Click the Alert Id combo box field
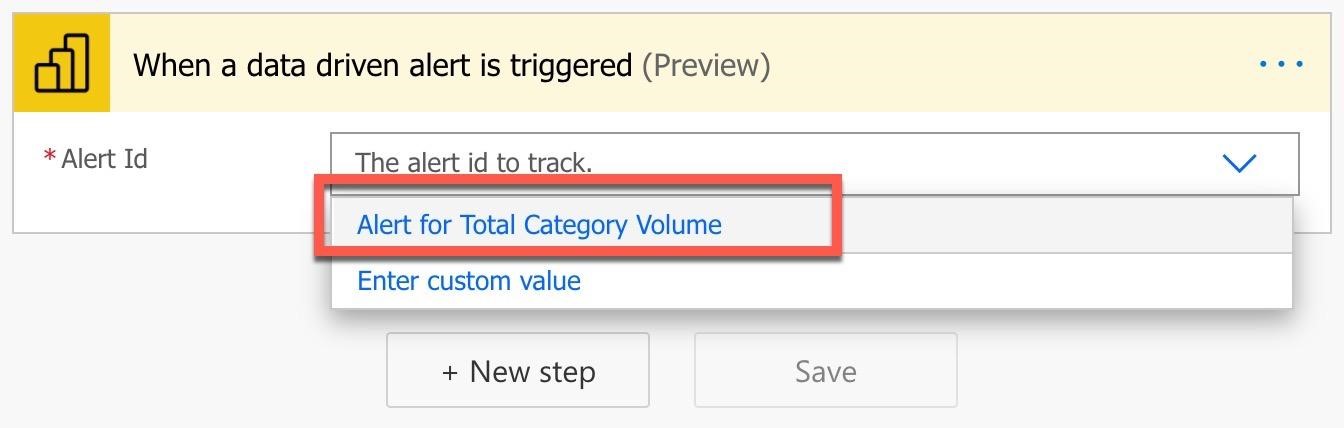This screenshot has height=428, width=1344. coord(780,162)
